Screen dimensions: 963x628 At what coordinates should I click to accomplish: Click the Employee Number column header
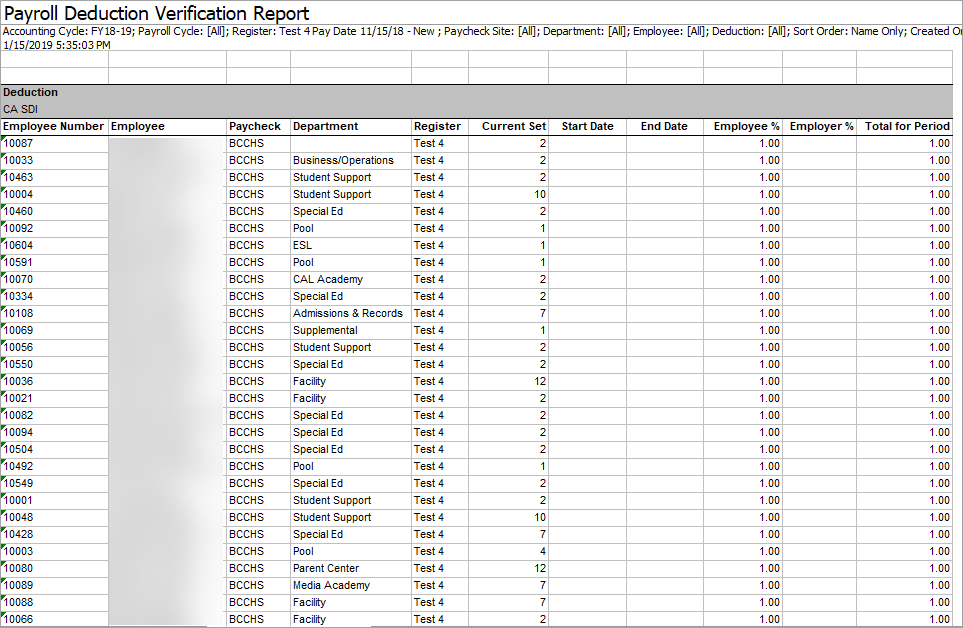coord(53,127)
